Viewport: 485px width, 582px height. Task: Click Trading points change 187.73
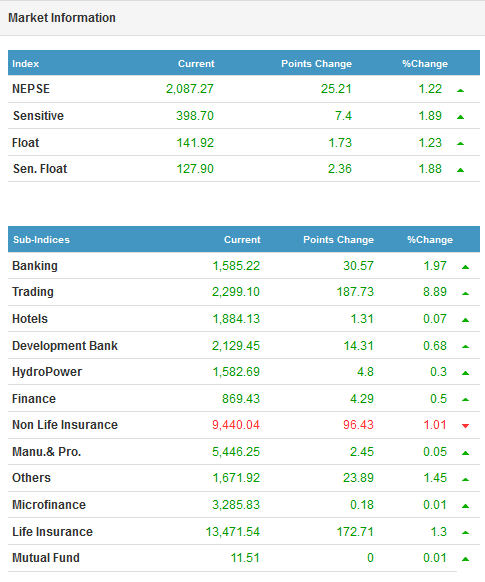point(355,292)
